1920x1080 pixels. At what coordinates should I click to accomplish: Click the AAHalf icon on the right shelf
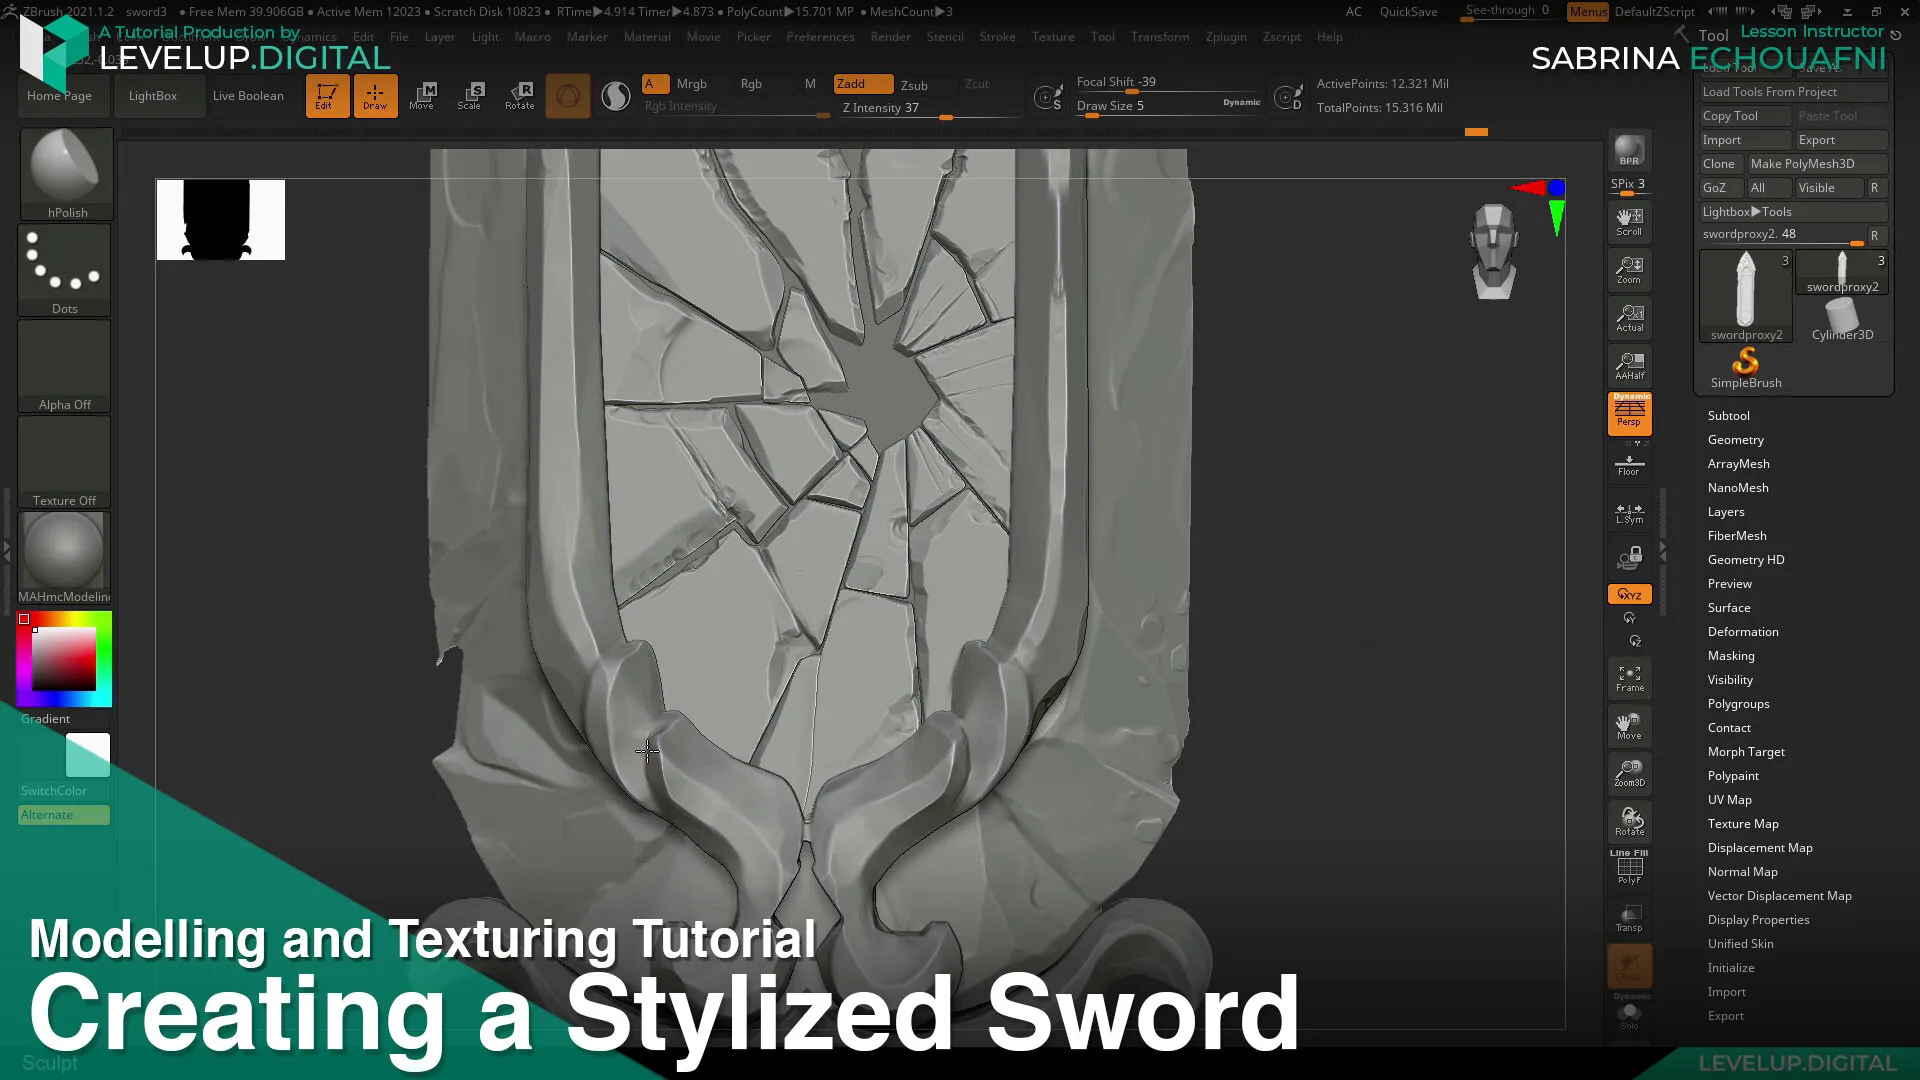[1629, 365]
